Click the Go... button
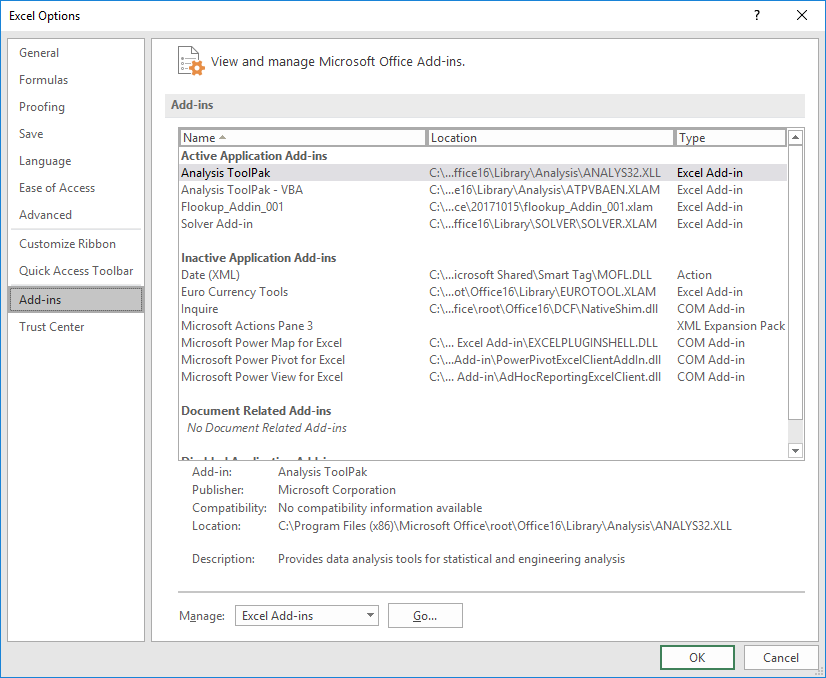The width and height of the screenshot is (826, 678). (425, 615)
